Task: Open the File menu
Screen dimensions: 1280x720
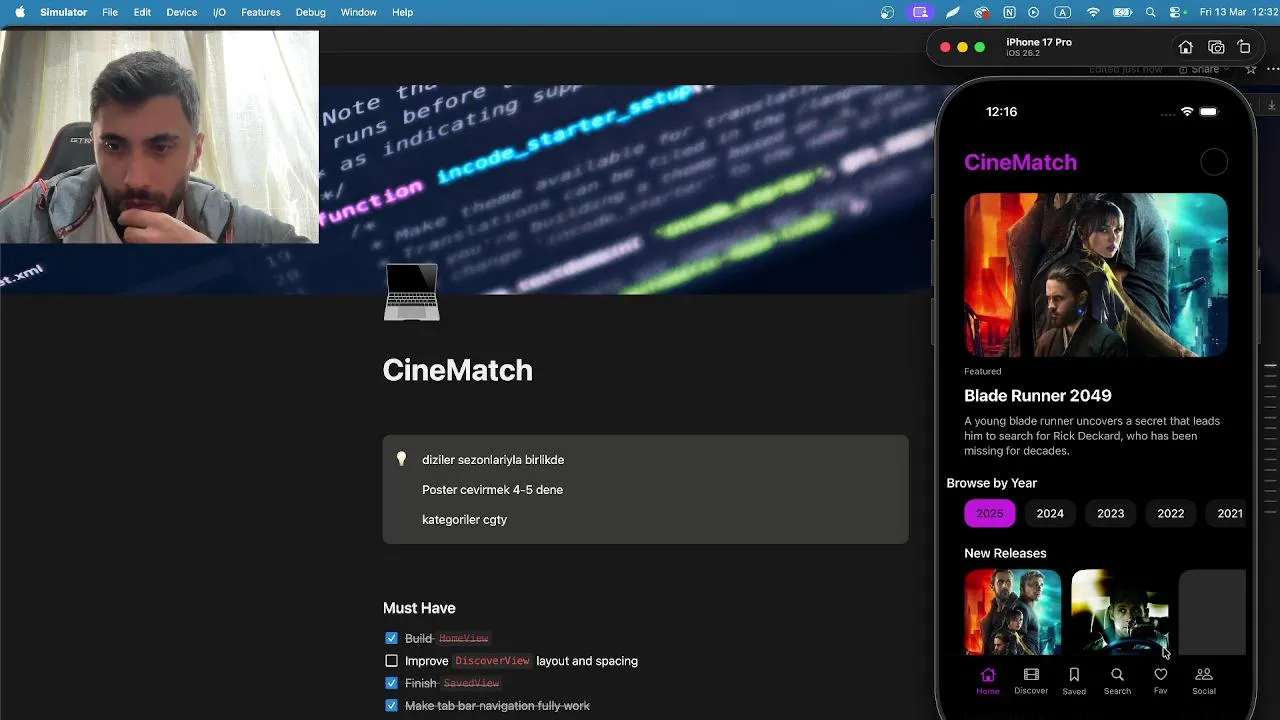Action: pyautogui.click(x=110, y=12)
